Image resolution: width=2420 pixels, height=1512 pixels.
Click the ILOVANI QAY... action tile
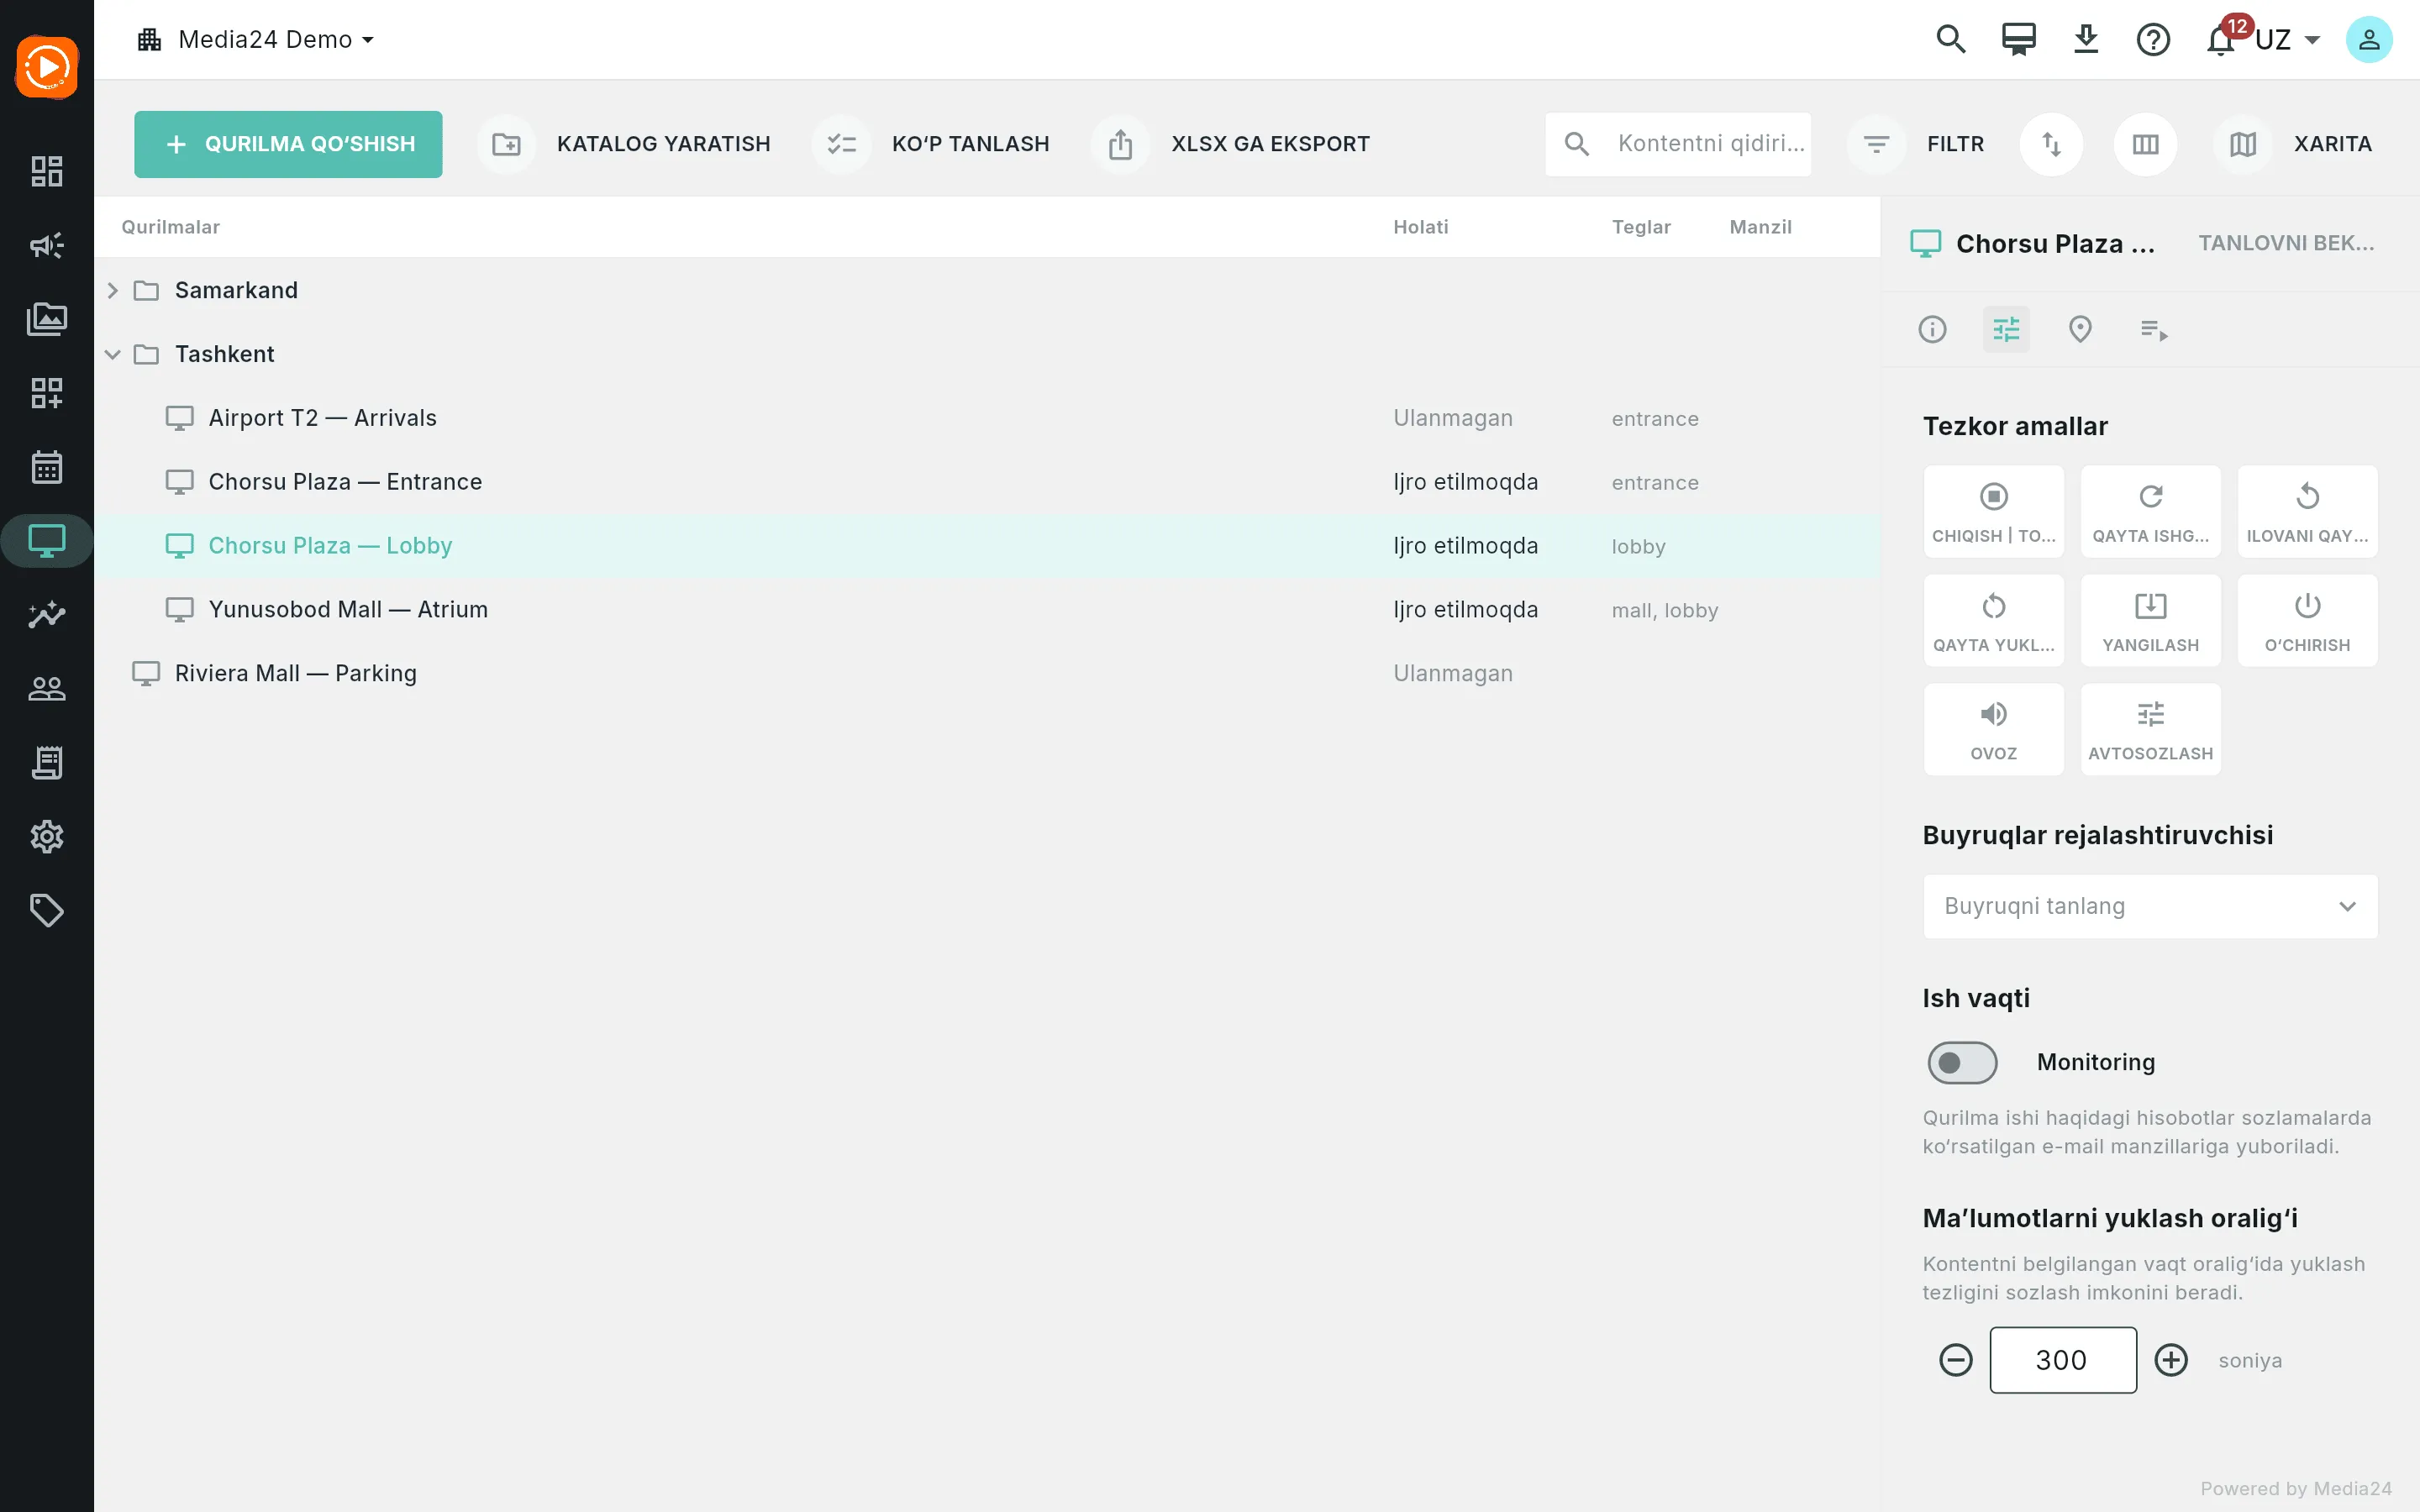[x=2307, y=511]
